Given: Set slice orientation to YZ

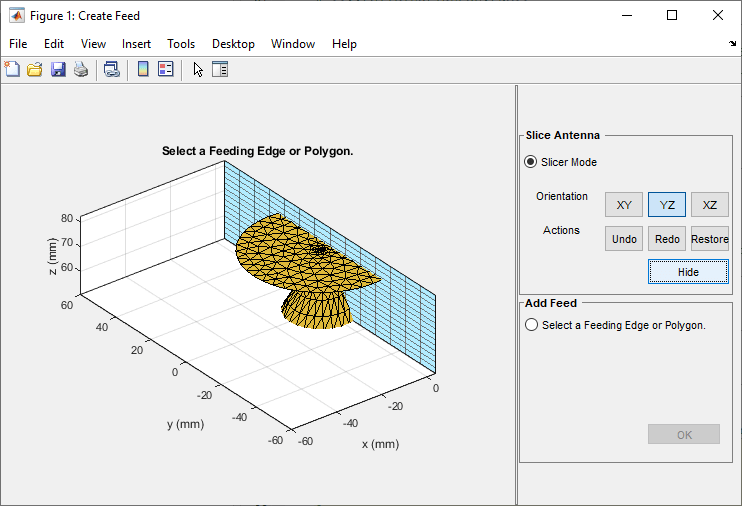Looking at the screenshot, I should (667, 204).
